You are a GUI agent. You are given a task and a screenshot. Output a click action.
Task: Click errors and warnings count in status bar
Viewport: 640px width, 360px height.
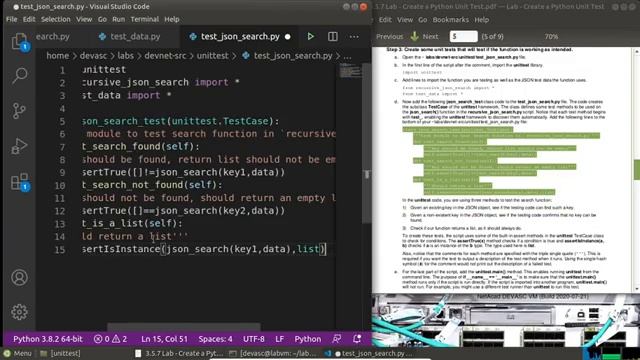pyautogui.click(x=110, y=339)
